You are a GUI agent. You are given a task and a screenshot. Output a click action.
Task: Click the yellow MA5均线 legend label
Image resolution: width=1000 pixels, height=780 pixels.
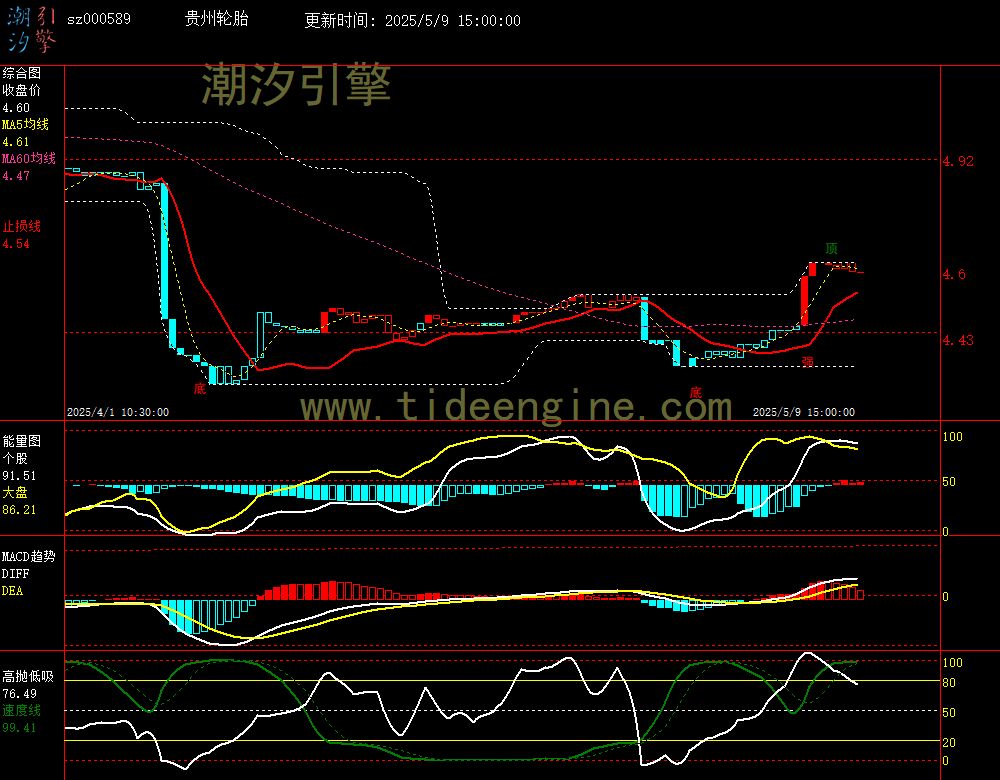pyautogui.click(x=26, y=124)
